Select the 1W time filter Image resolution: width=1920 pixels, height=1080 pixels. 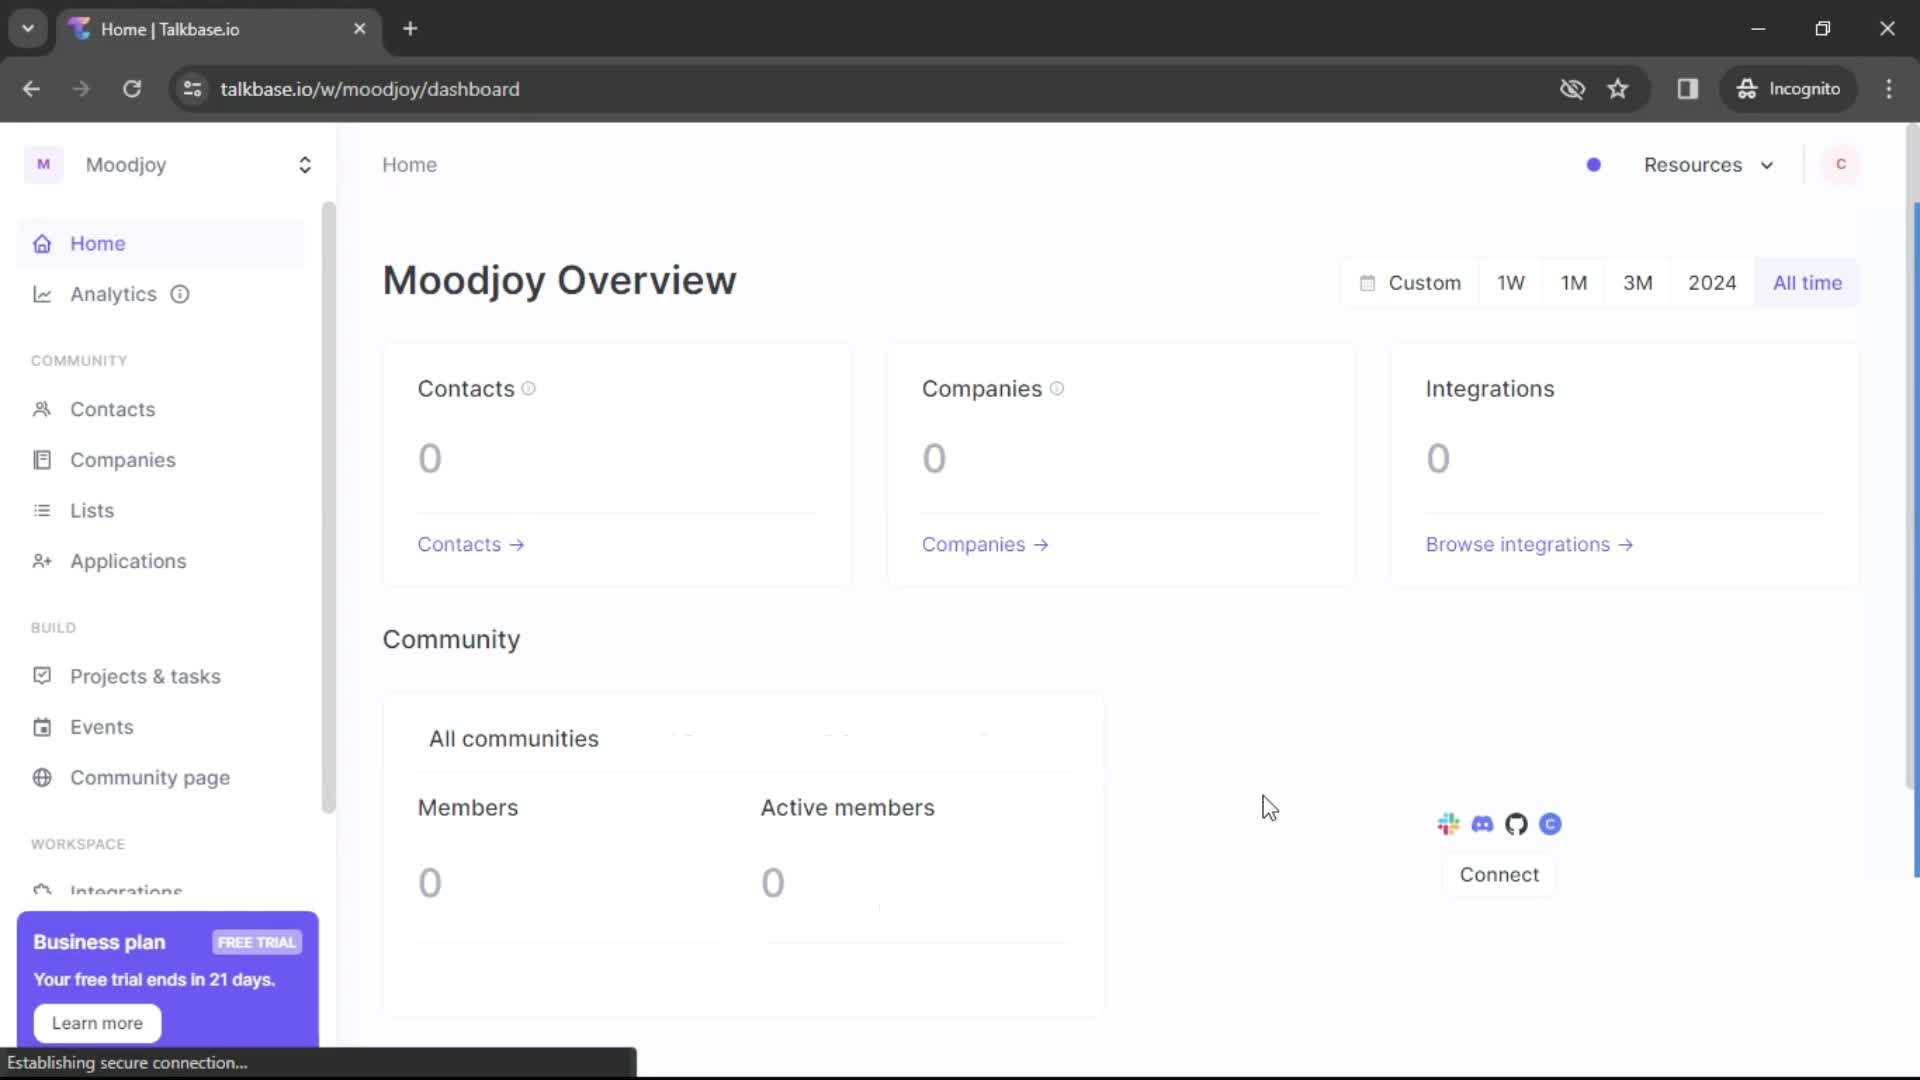(1510, 282)
